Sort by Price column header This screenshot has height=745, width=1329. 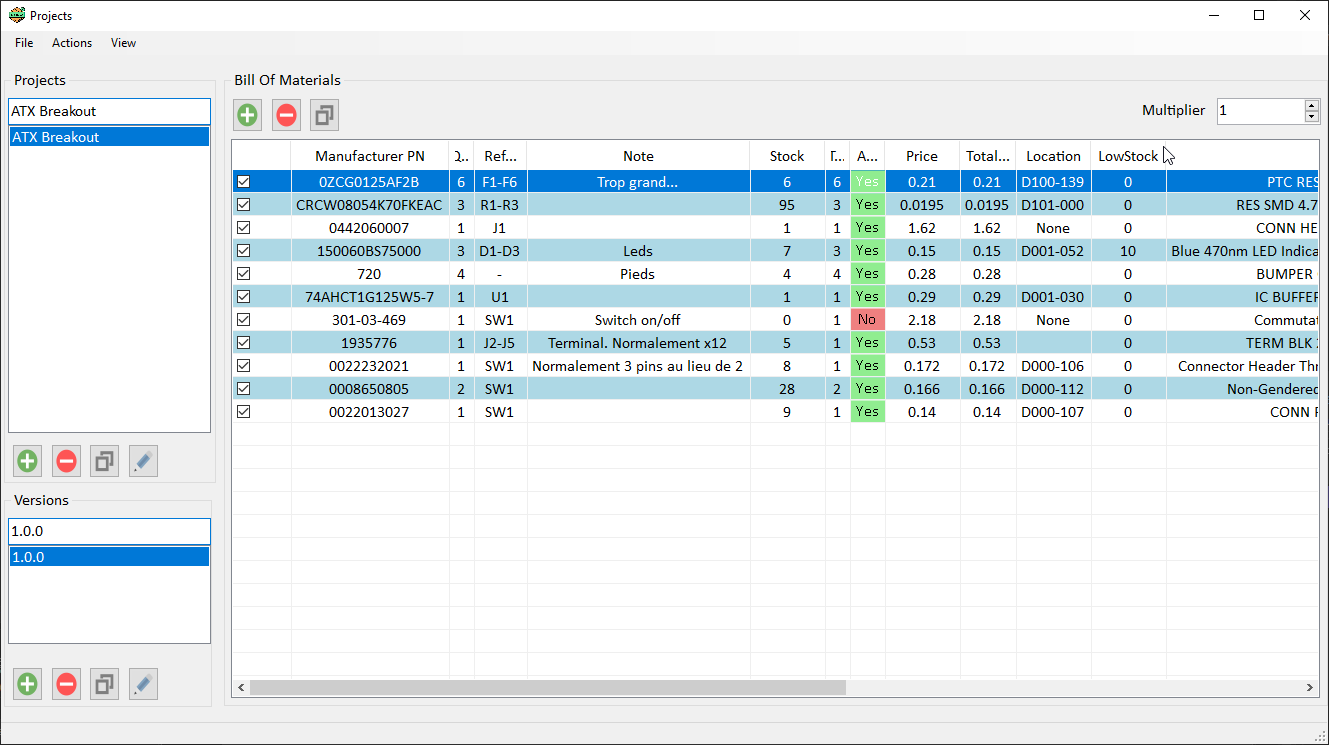pyautogui.click(x=922, y=156)
